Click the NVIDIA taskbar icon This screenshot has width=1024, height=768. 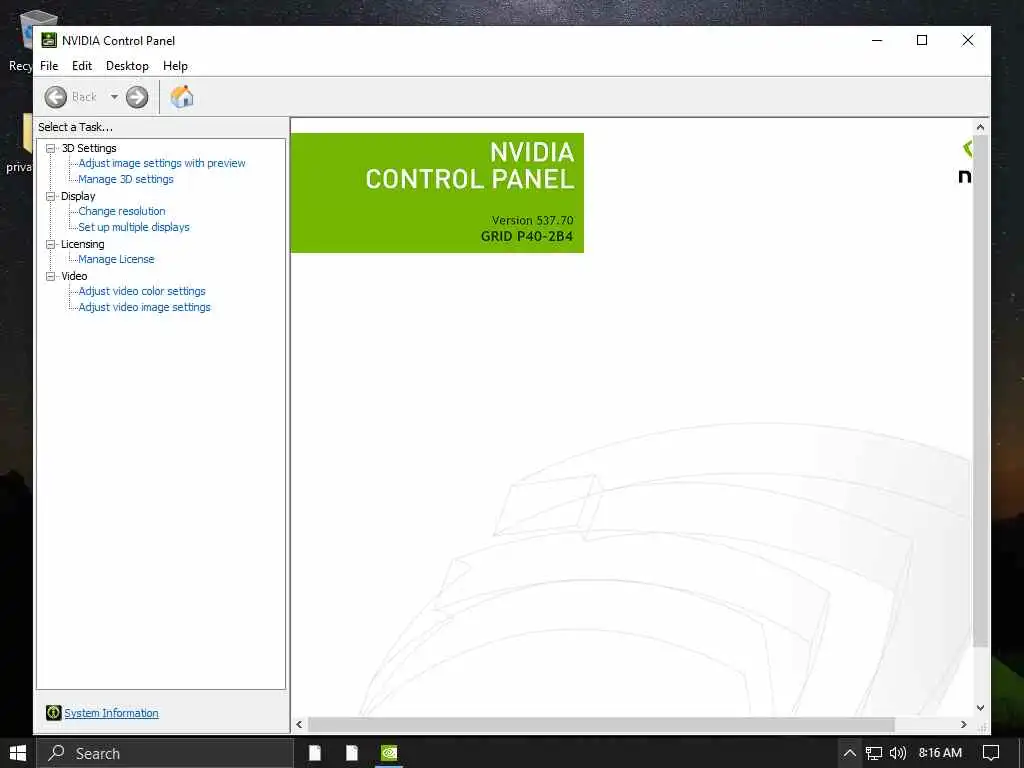[x=389, y=753]
